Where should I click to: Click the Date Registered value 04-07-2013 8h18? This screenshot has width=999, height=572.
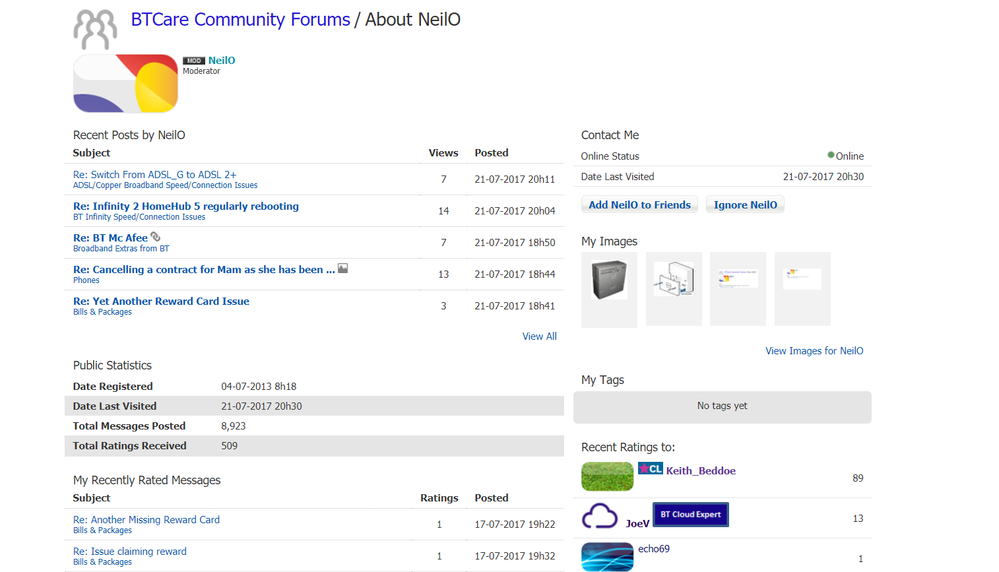[259, 387]
